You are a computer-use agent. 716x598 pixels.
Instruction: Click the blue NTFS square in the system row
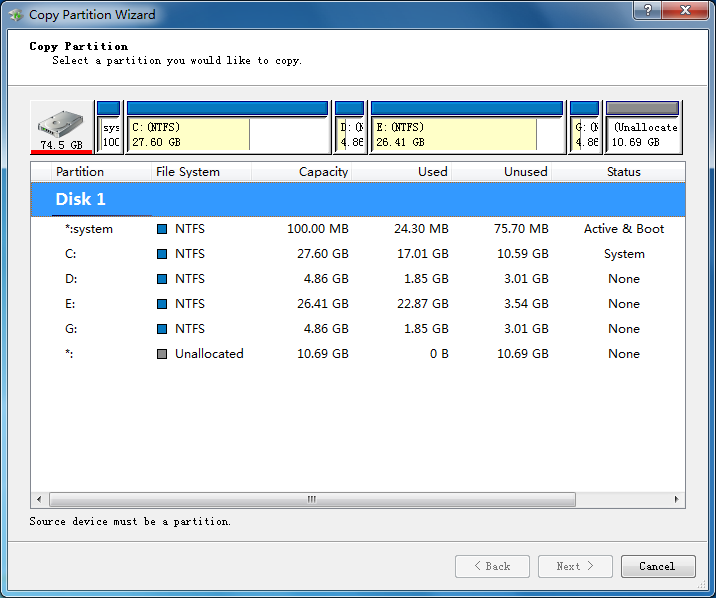[x=162, y=229]
